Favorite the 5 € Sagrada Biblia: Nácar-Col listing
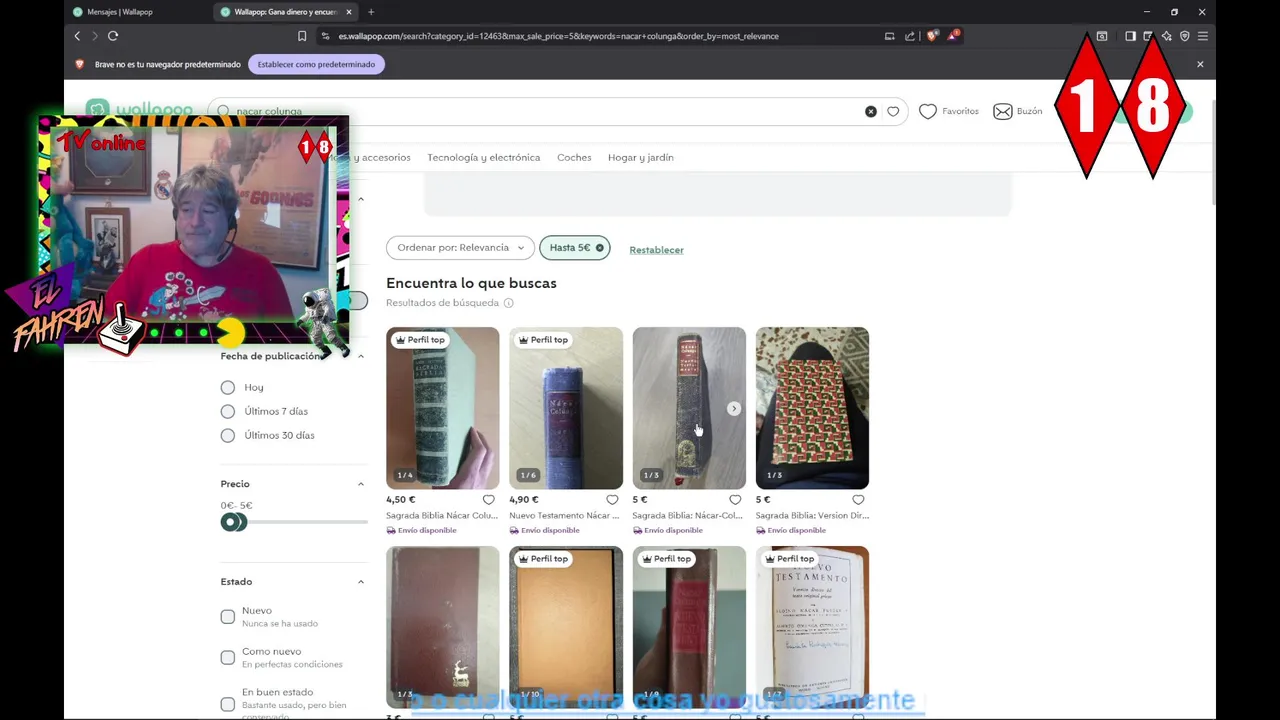The width and height of the screenshot is (1280, 720). (x=735, y=500)
